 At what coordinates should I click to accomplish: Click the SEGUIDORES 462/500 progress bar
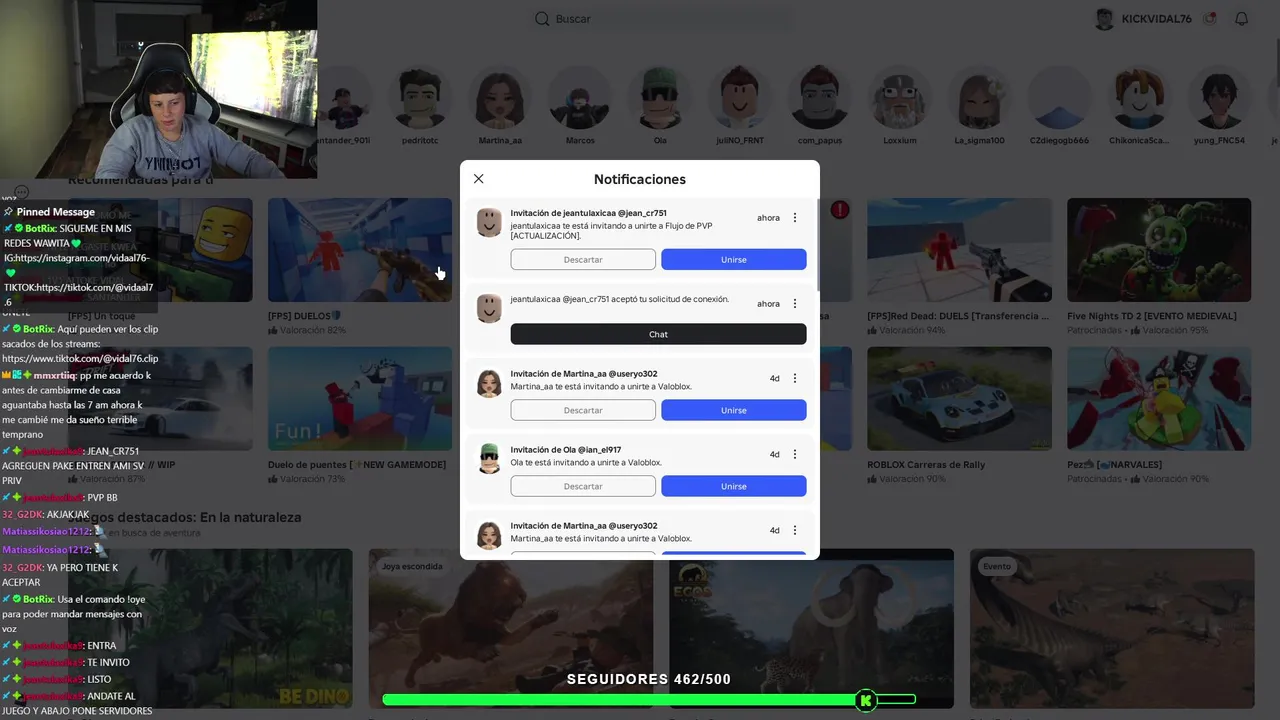[649, 700]
